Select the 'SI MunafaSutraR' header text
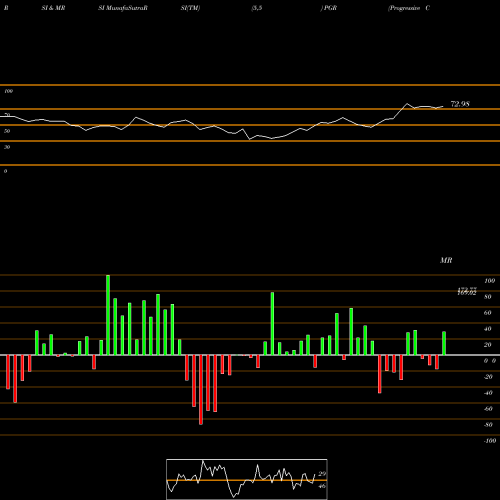This screenshot has width=500, height=500. click(123, 8)
